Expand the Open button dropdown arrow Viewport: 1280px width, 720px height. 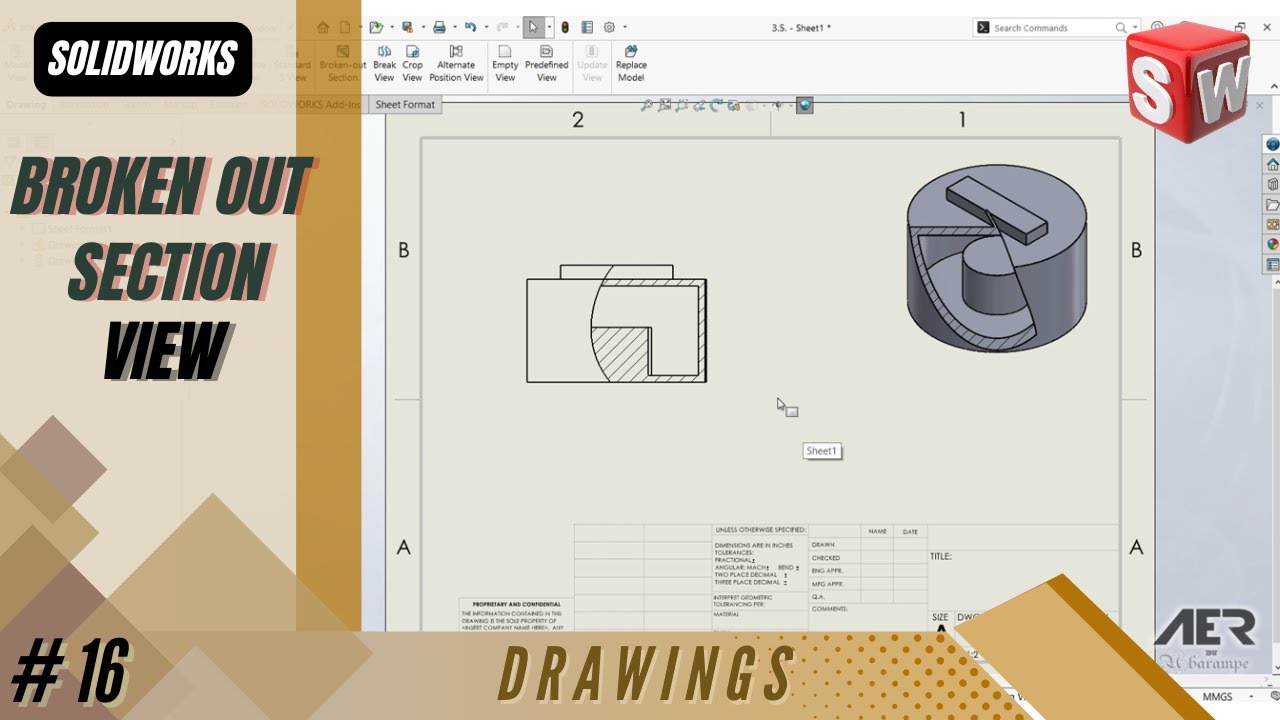point(391,27)
